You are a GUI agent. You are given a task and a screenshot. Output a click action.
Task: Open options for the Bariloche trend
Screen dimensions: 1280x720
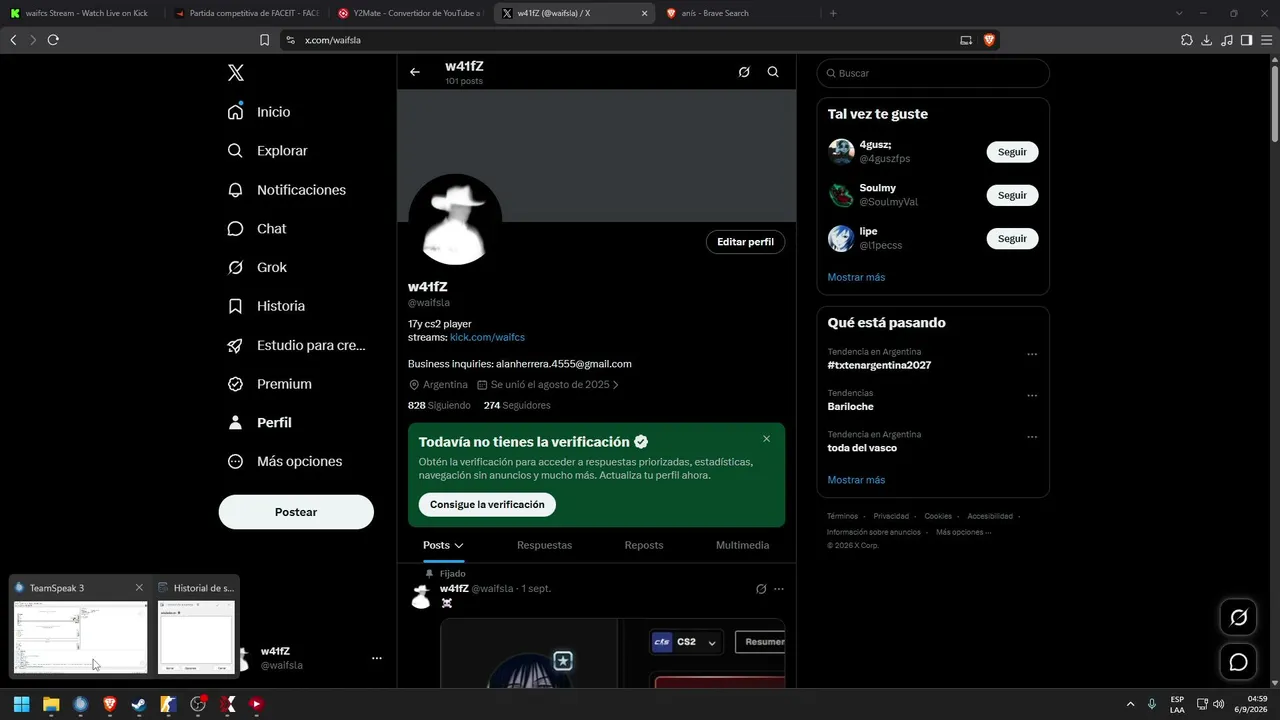click(x=1032, y=396)
